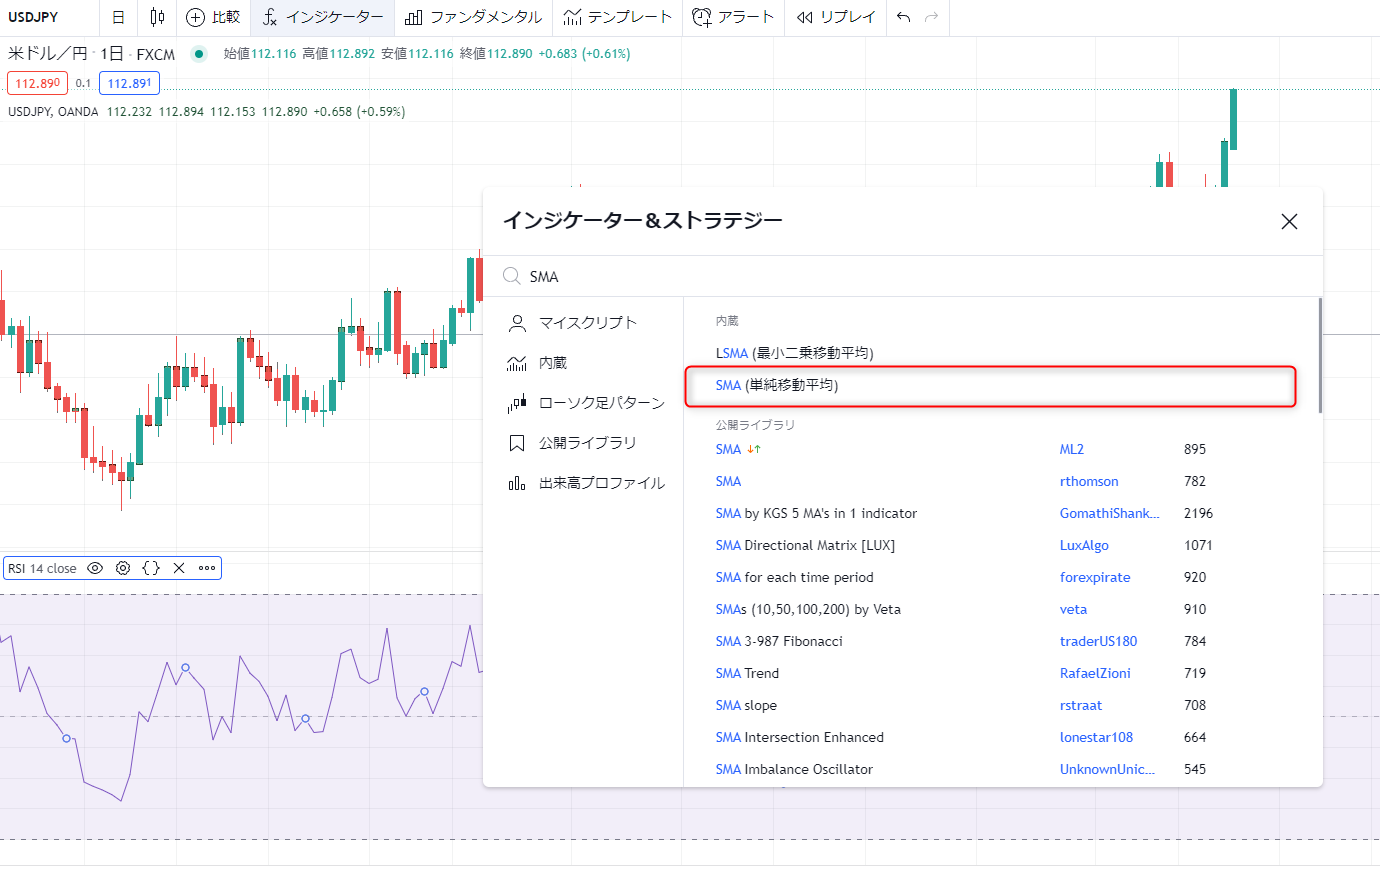
Task: Click the 比較 compare button
Action: coord(214,17)
